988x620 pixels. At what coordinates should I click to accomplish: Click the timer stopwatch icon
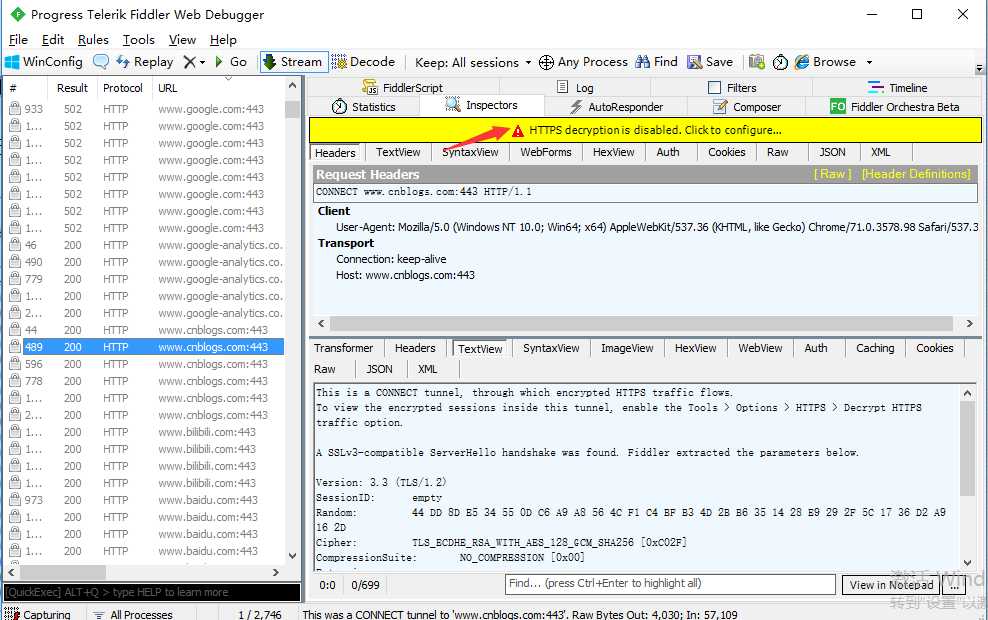click(780, 62)
